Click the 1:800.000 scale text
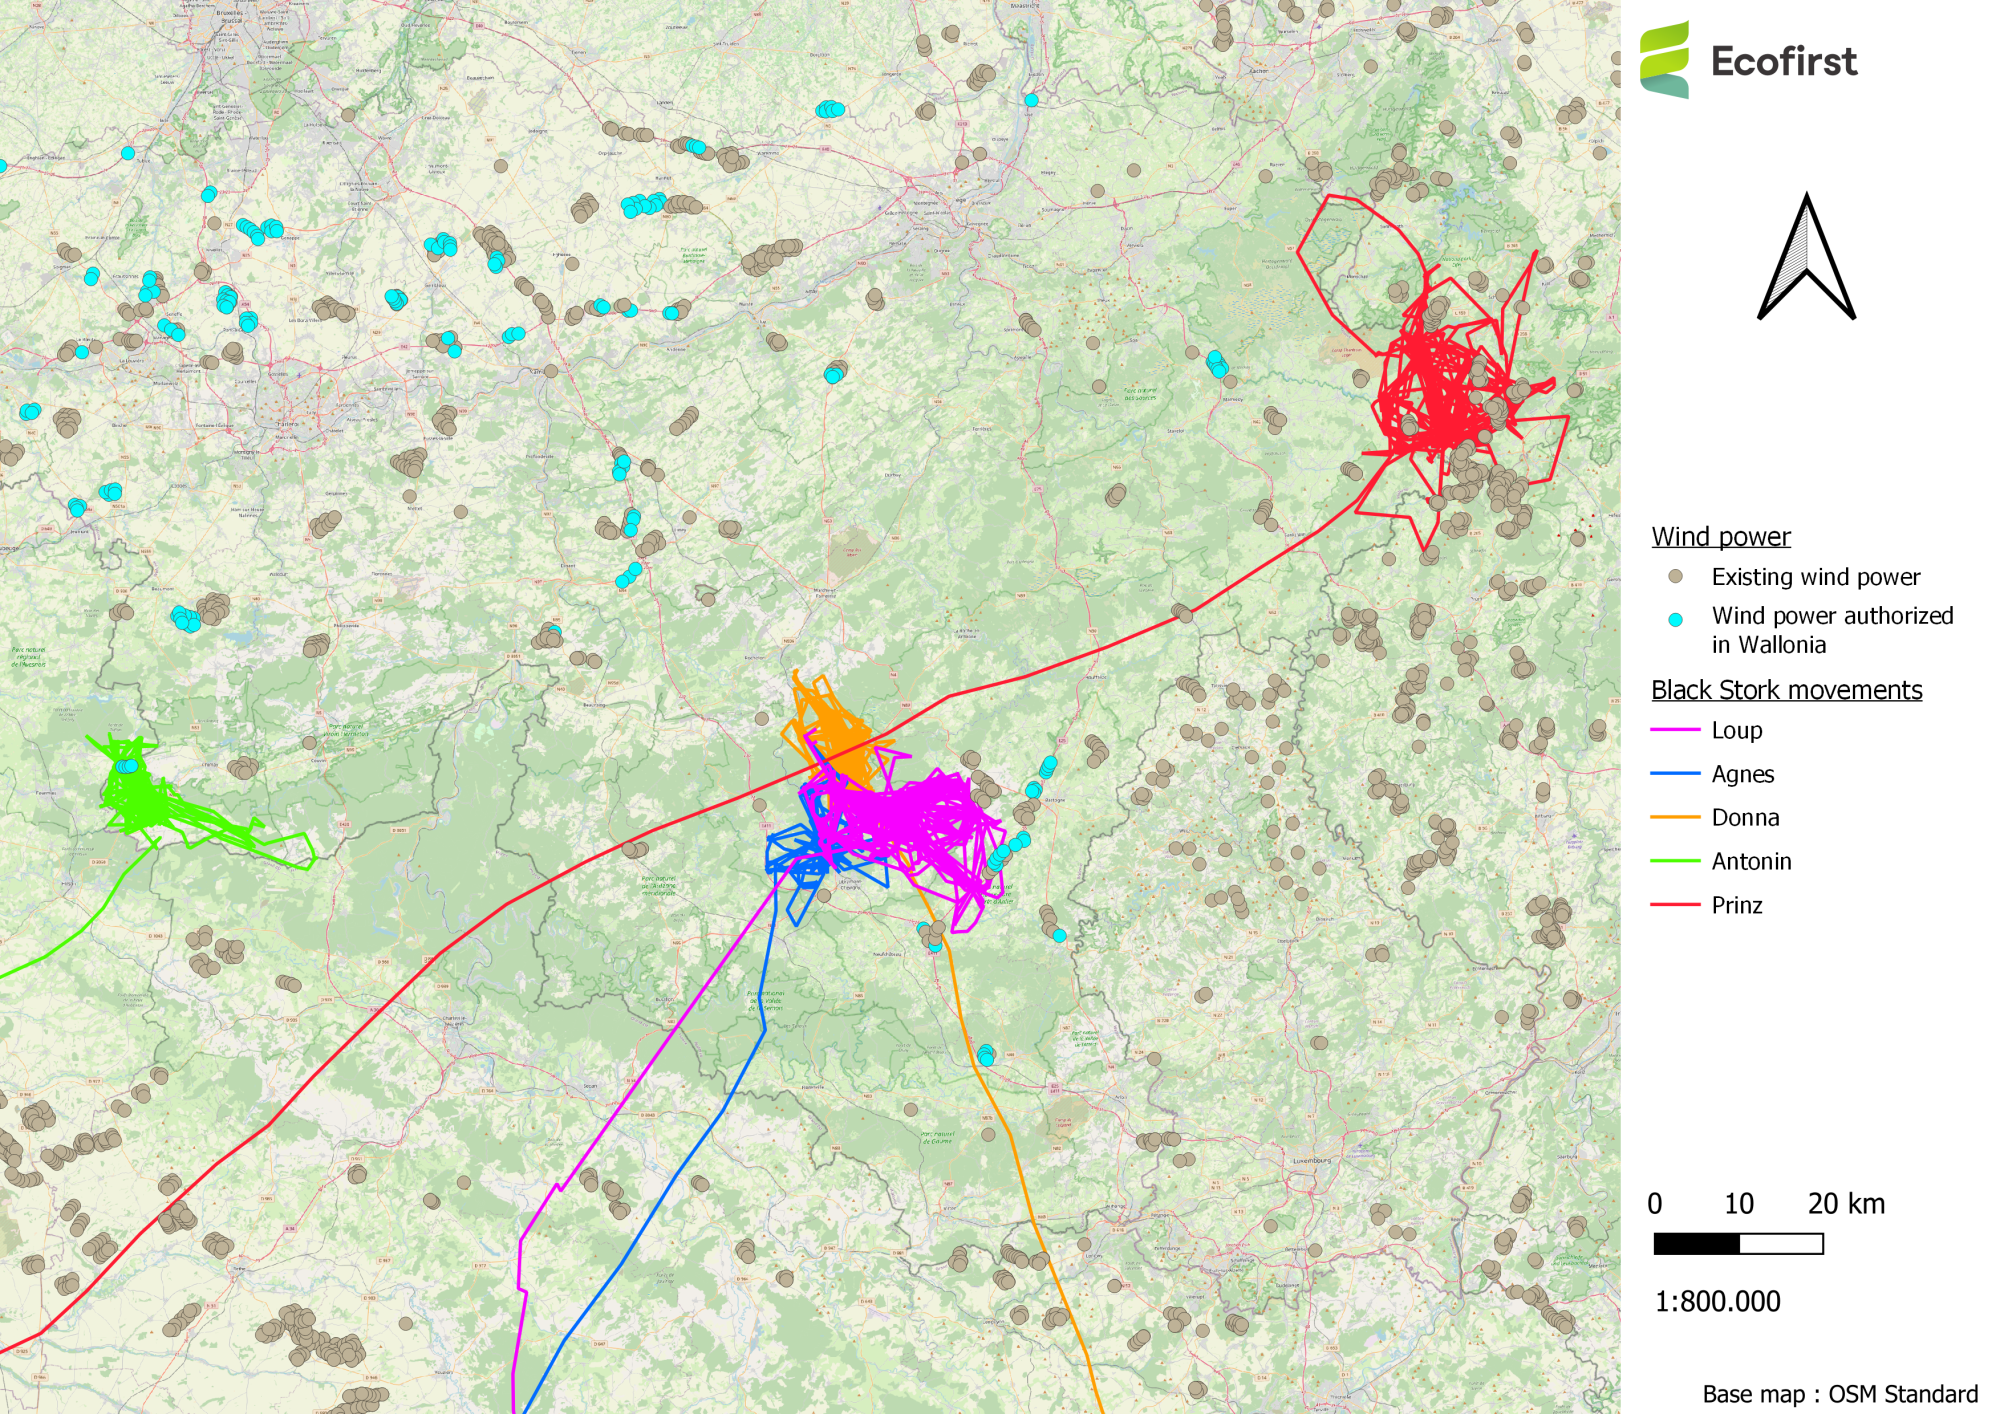 [1717, 1301]
